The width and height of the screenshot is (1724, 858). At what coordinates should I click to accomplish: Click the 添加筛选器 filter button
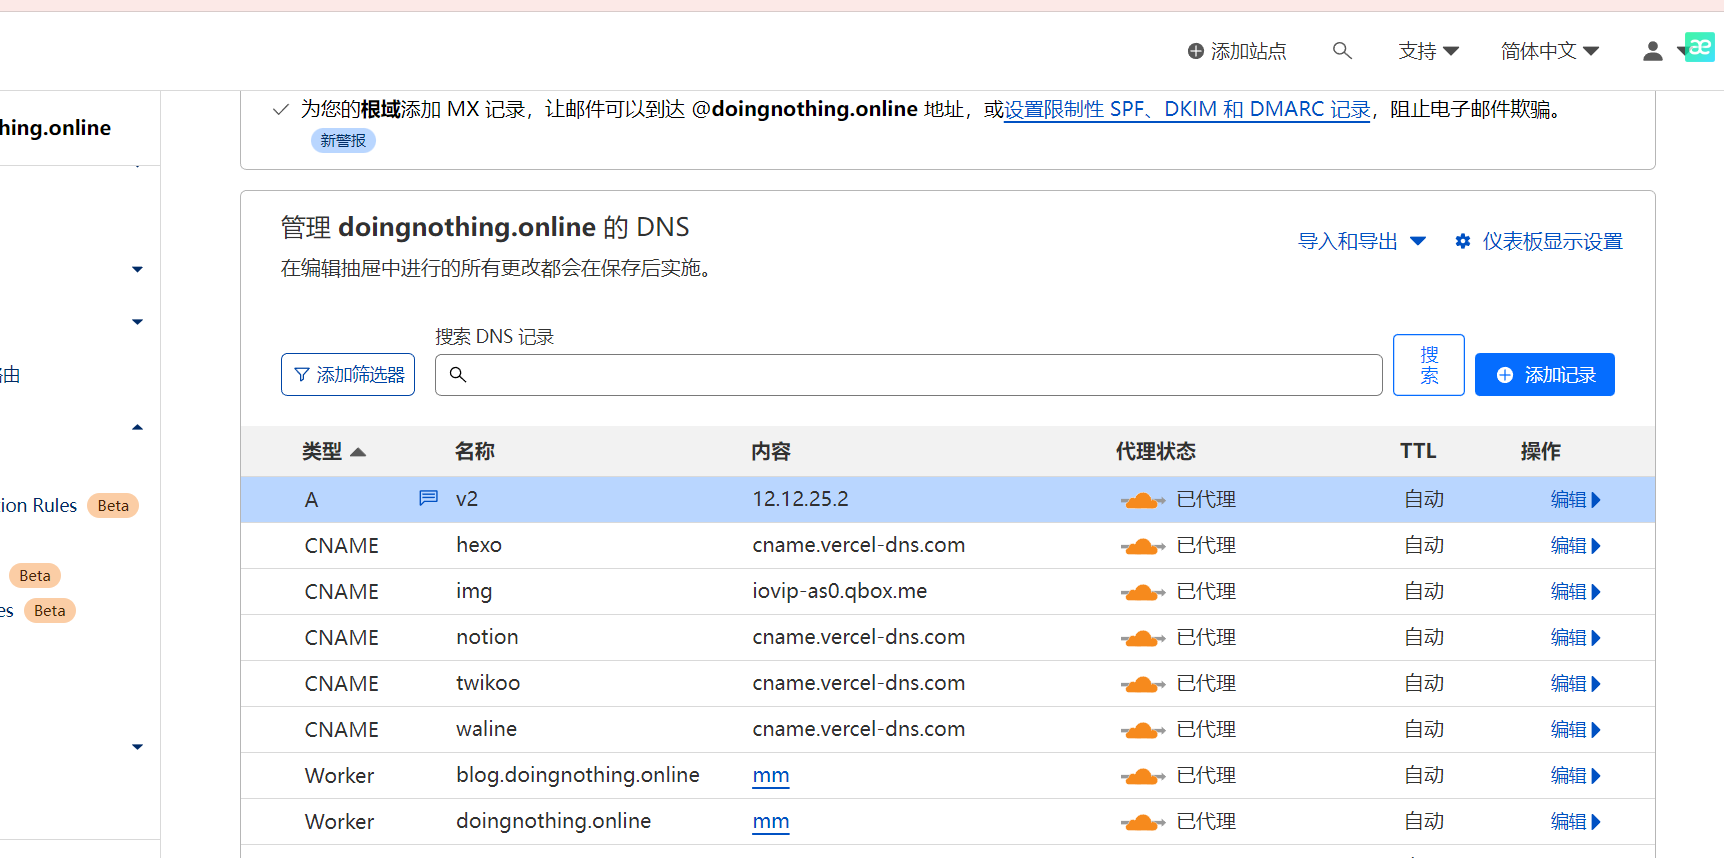pyautogui.click(x=348, y=375)
